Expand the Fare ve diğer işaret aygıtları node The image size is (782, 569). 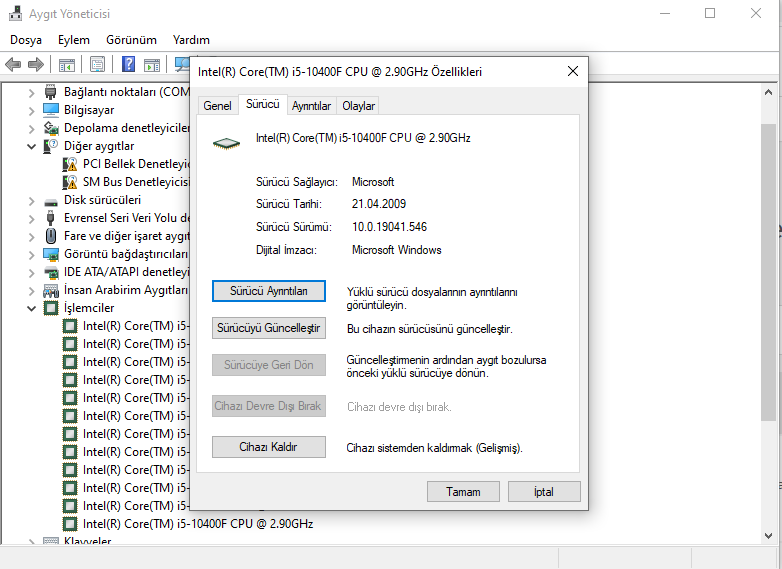31,236
